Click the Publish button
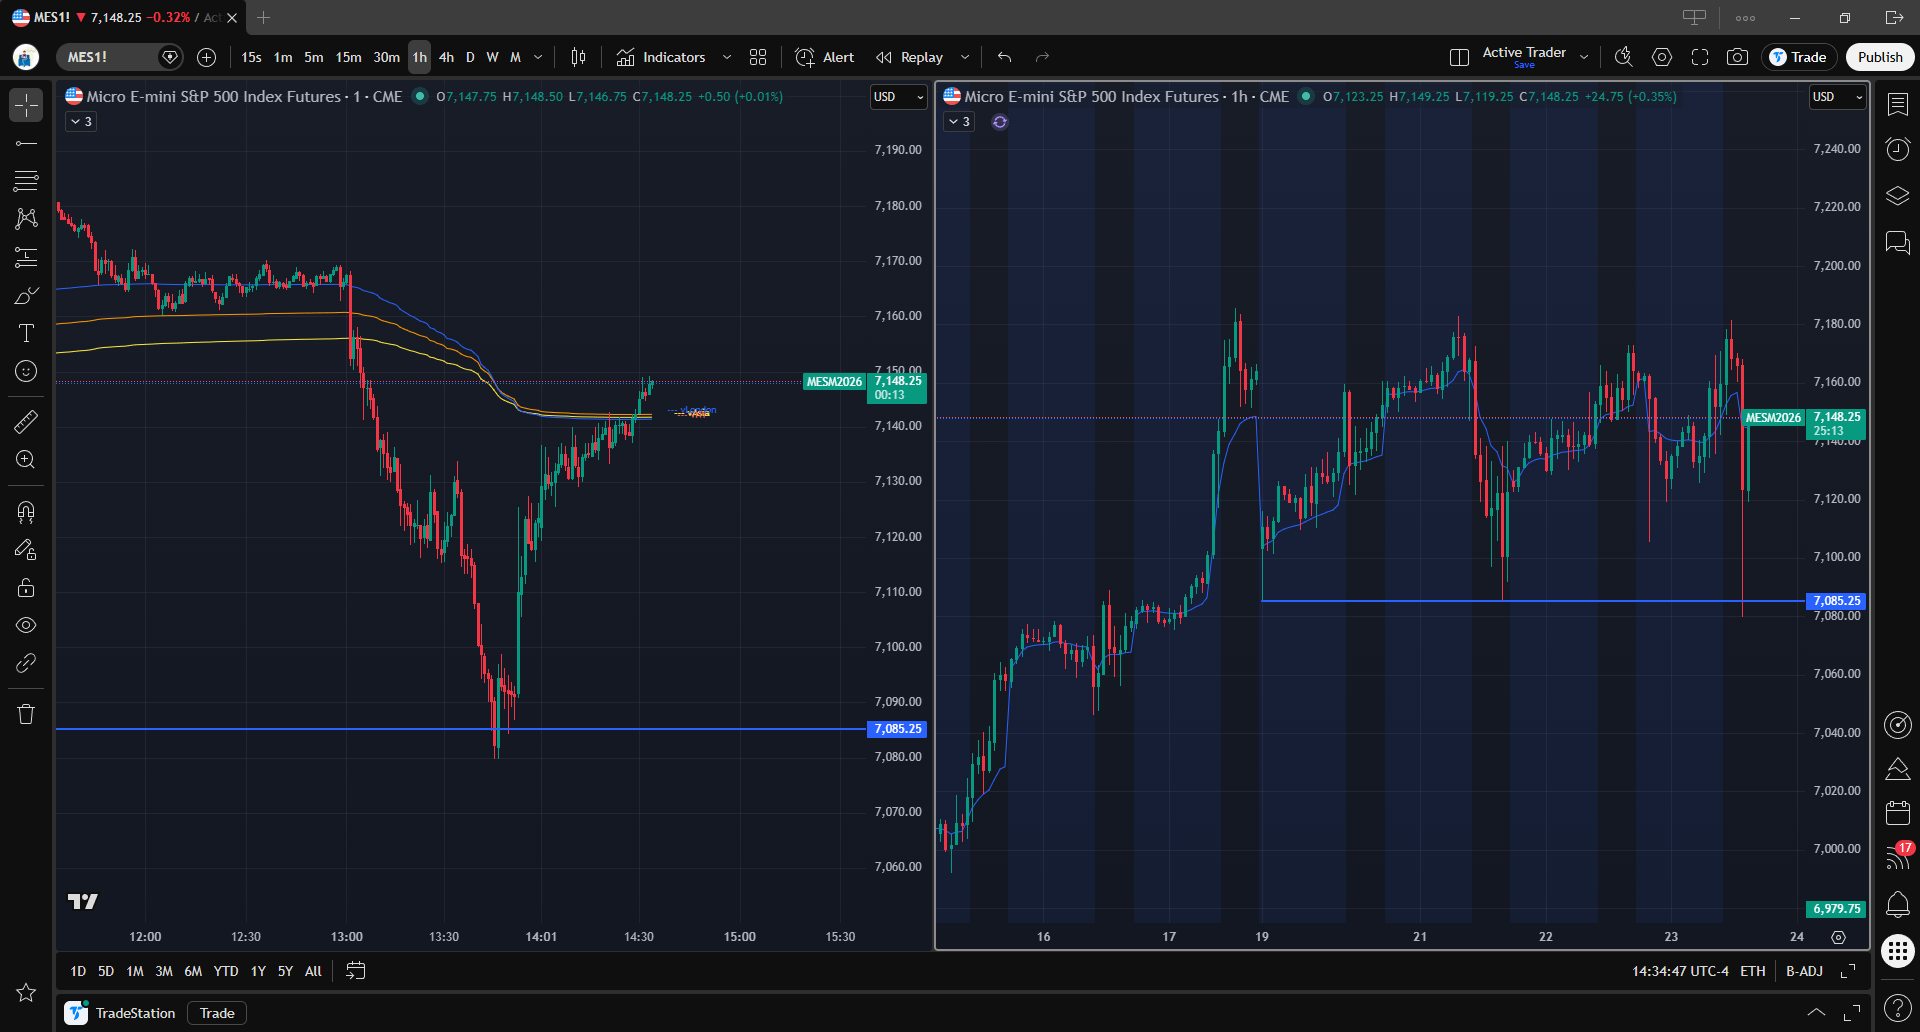This screenshot has width=1920, height=1032. 1879,57
